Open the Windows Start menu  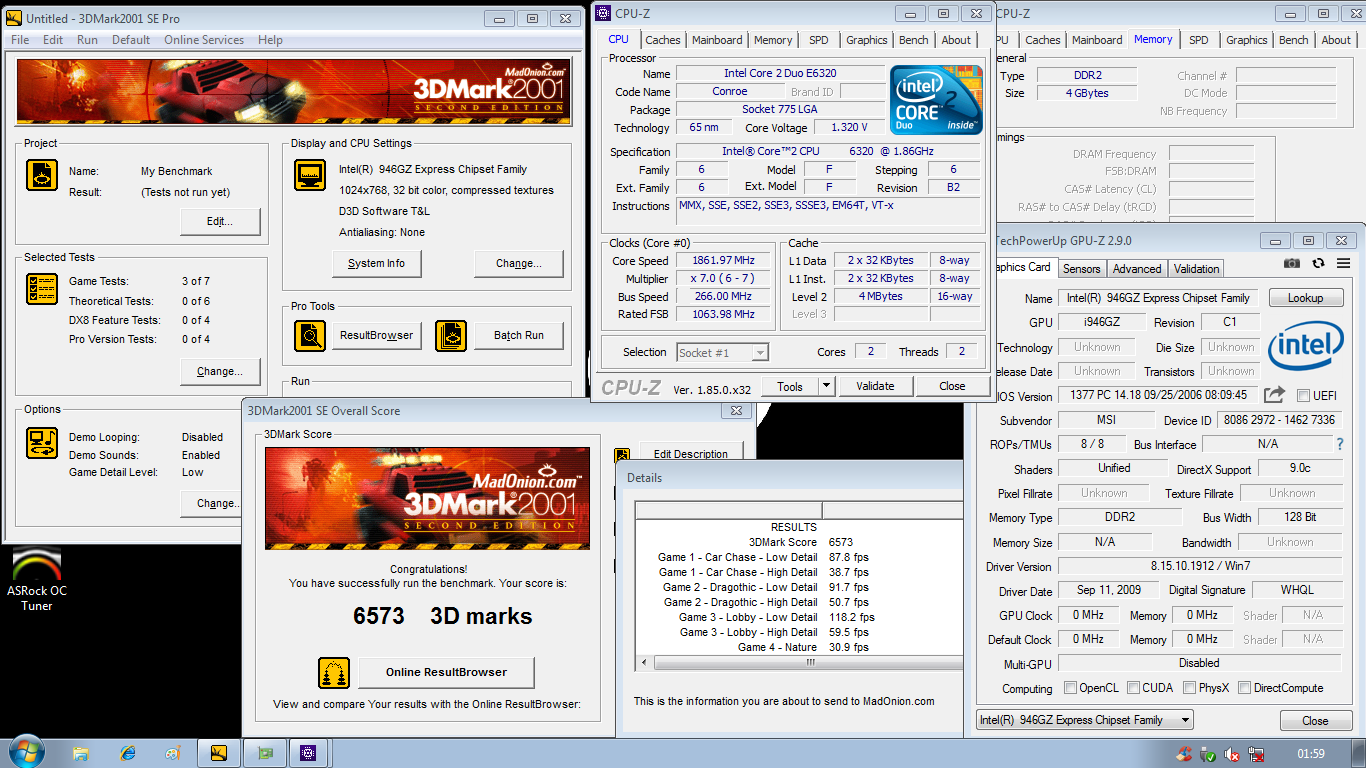(x=25, y=752)
